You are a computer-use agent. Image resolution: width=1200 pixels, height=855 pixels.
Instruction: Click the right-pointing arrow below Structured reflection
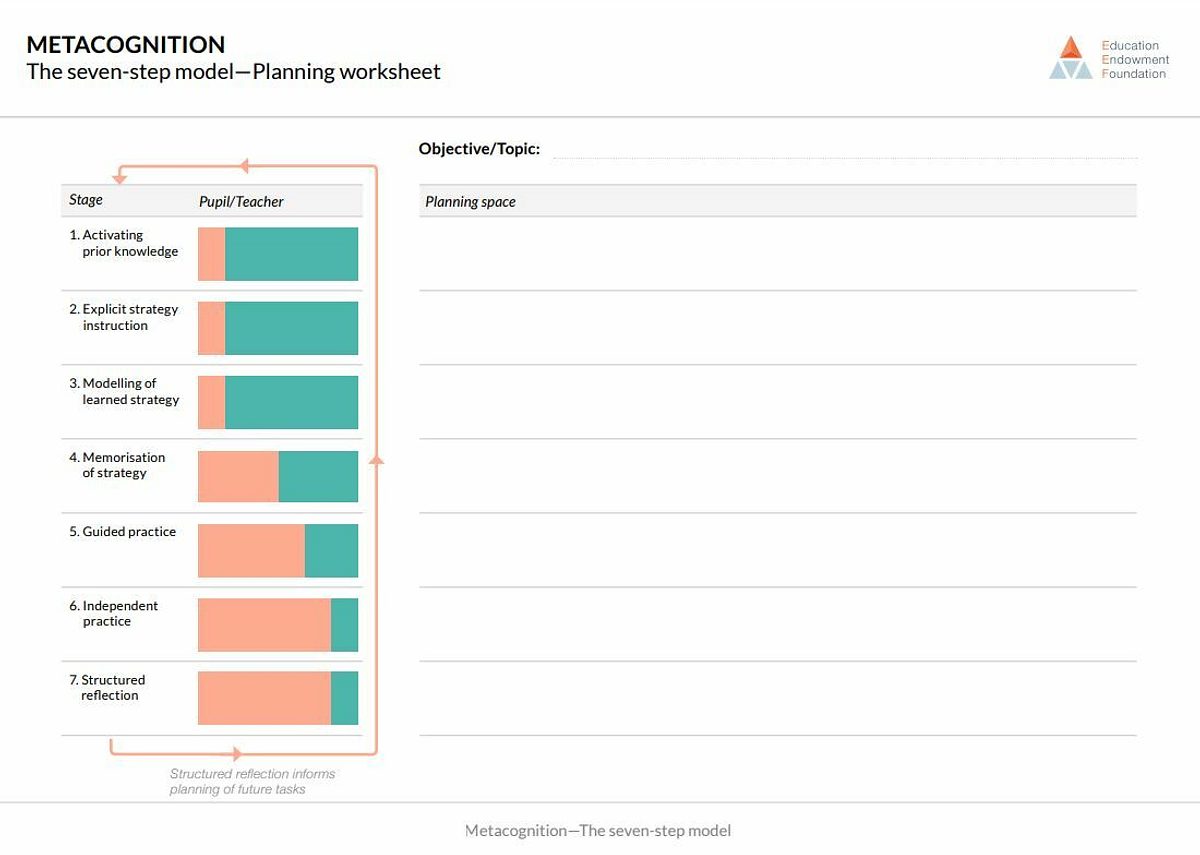pyautogui.click(x=237, y=754)
